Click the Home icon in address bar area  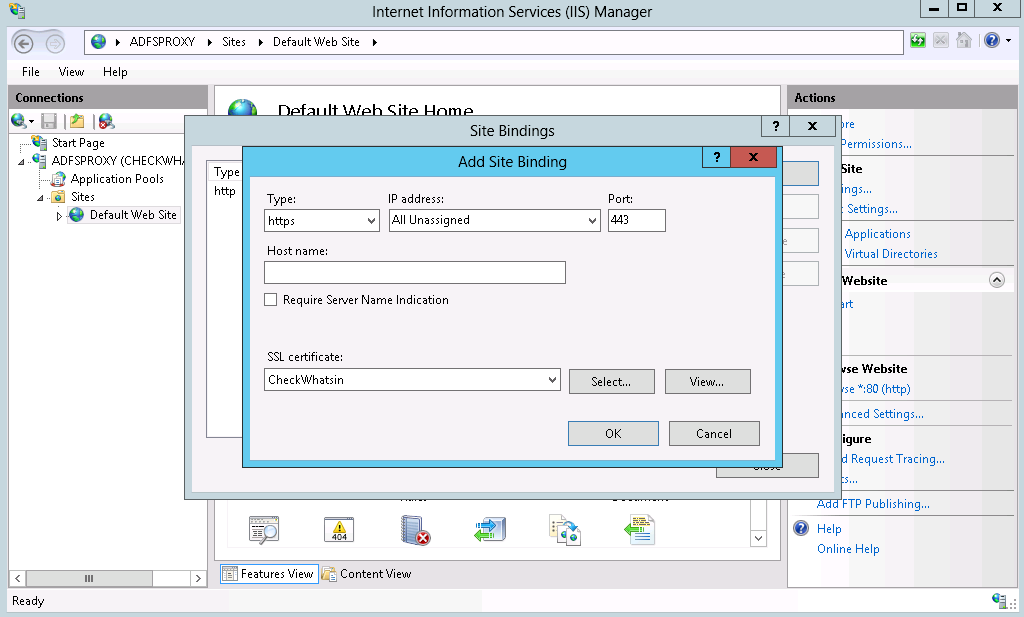(964, 40)
